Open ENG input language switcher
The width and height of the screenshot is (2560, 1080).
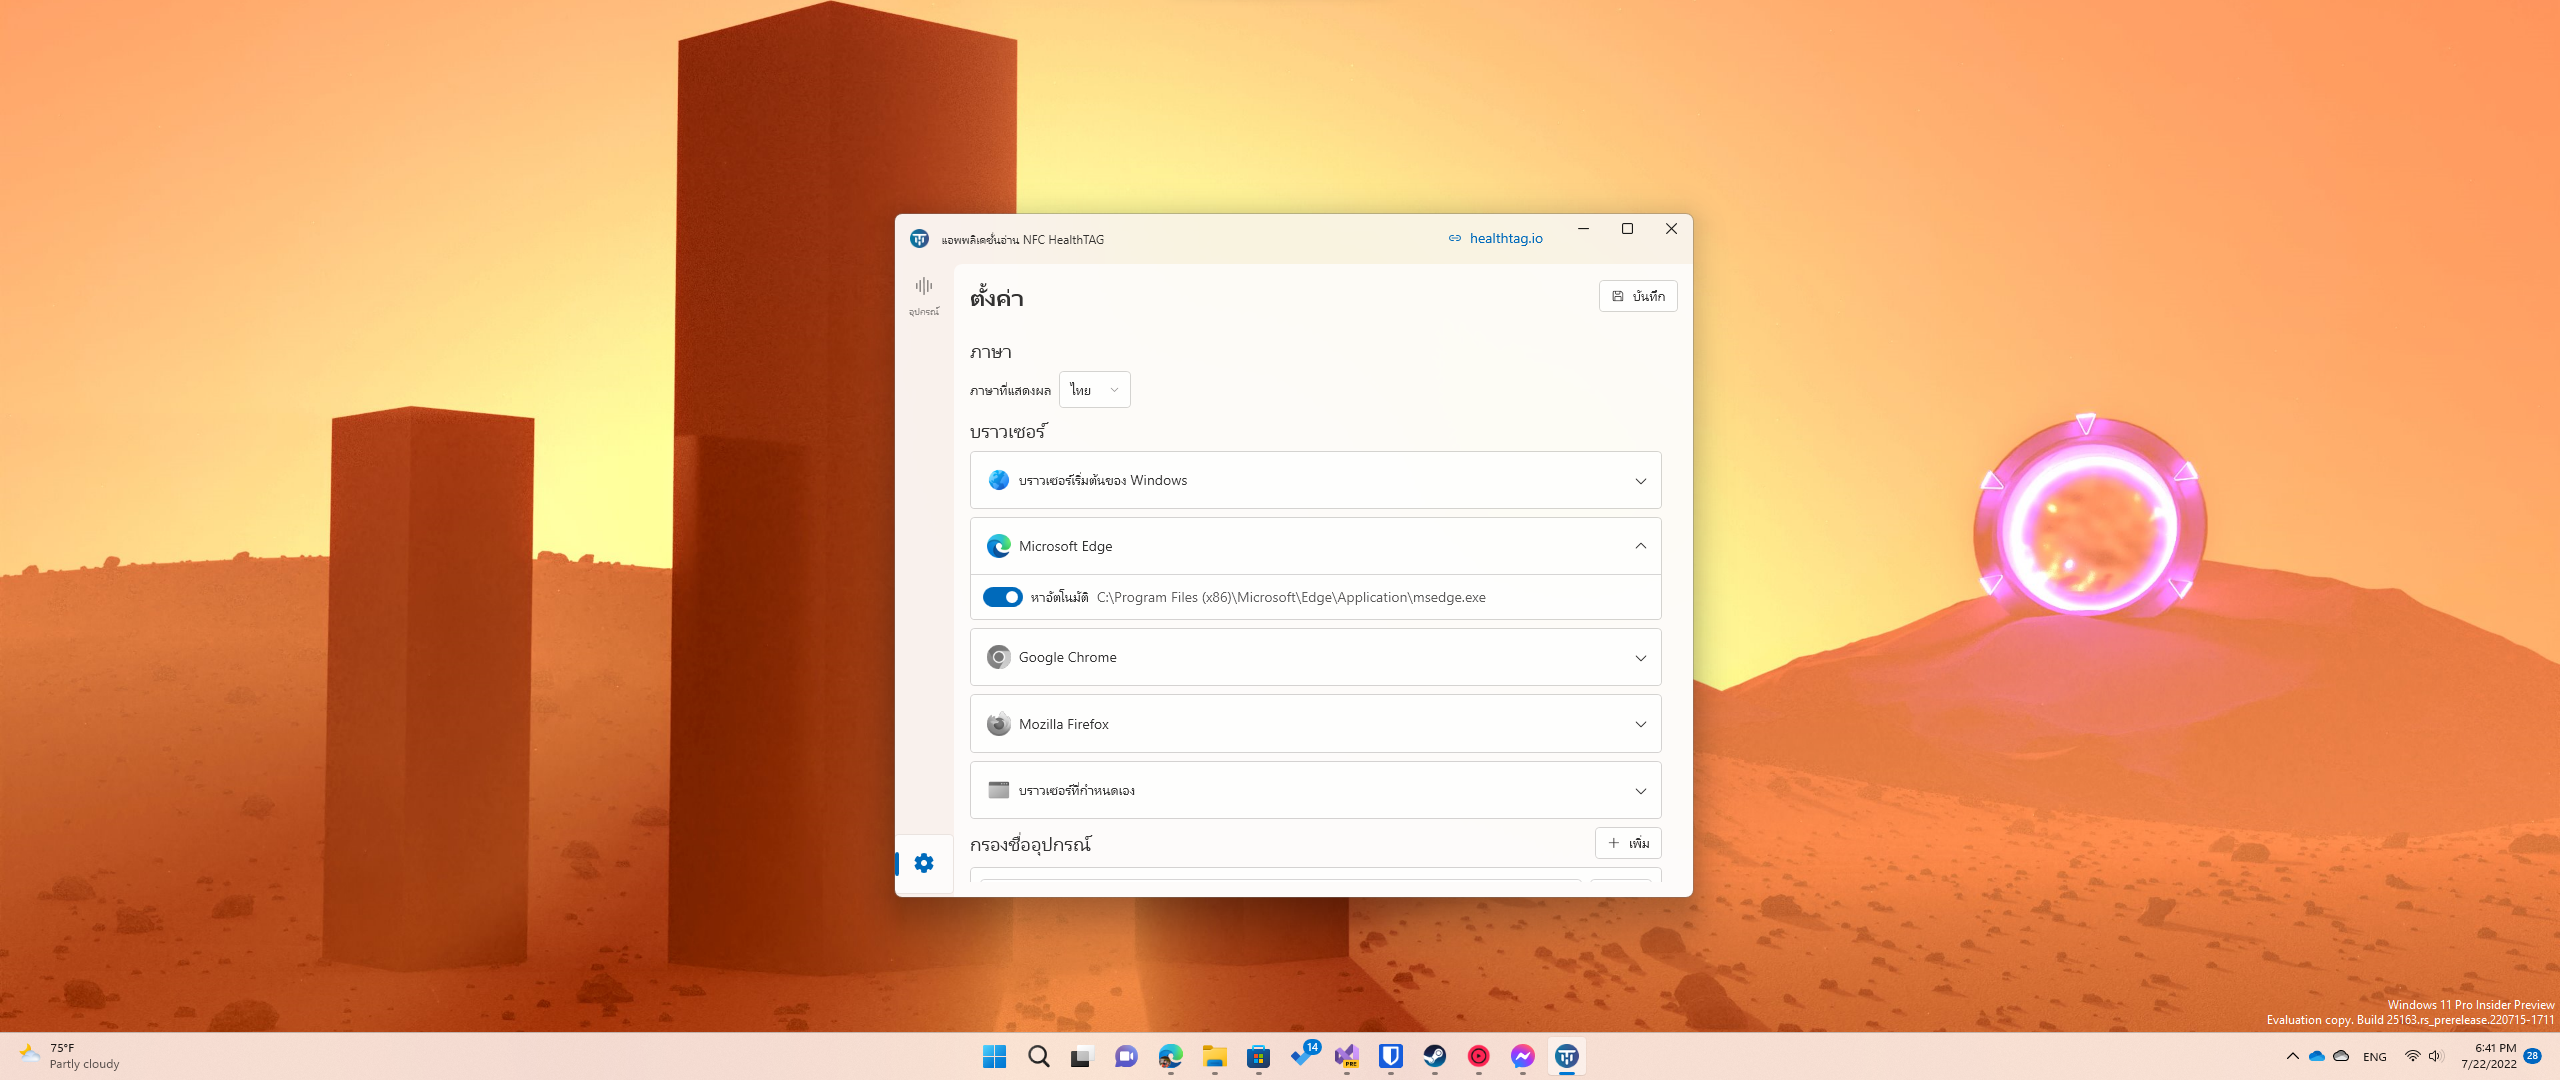pos(2375,1057)
